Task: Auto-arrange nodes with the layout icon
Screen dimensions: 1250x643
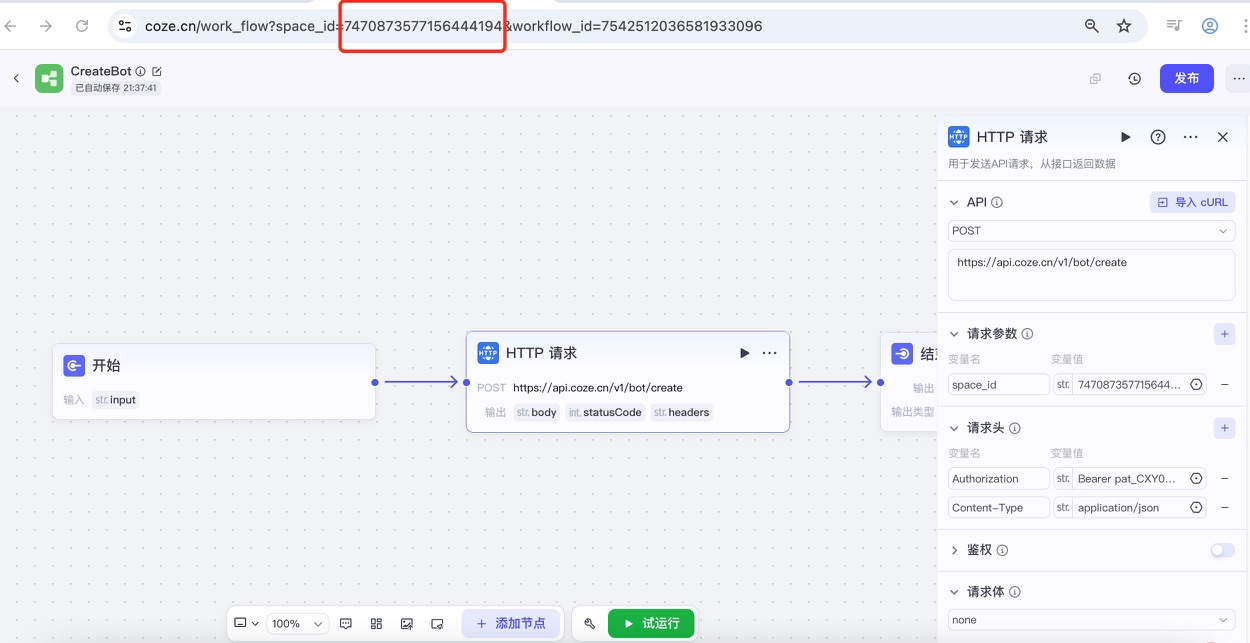Action: [x=376, y=623]
